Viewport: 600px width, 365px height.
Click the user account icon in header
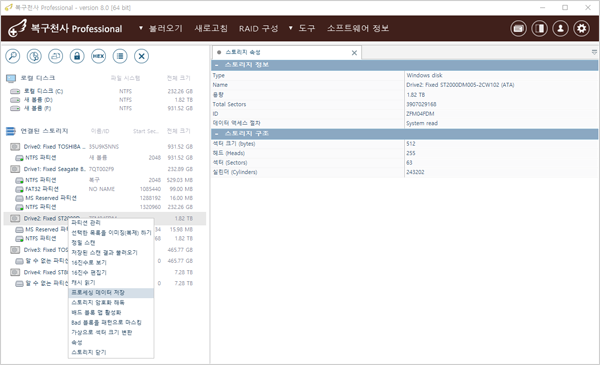coord(561,28)
